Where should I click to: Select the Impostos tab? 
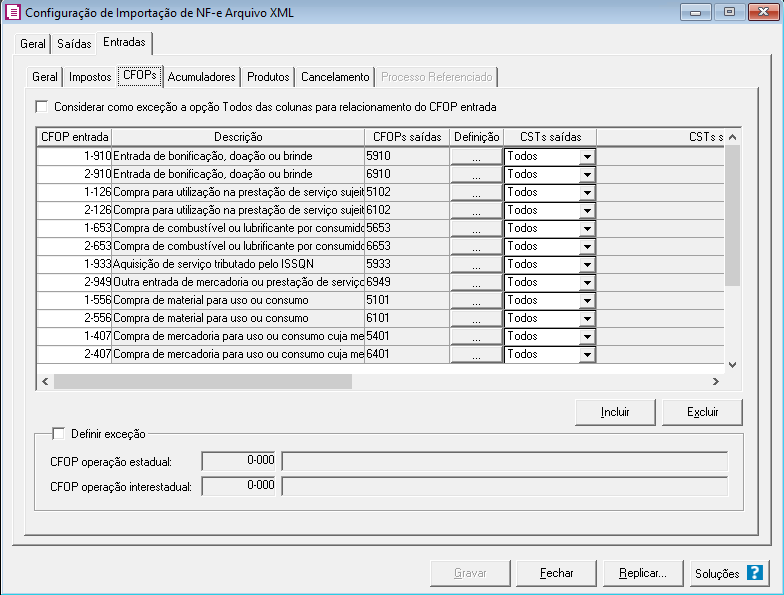click(x=90, y=77)
